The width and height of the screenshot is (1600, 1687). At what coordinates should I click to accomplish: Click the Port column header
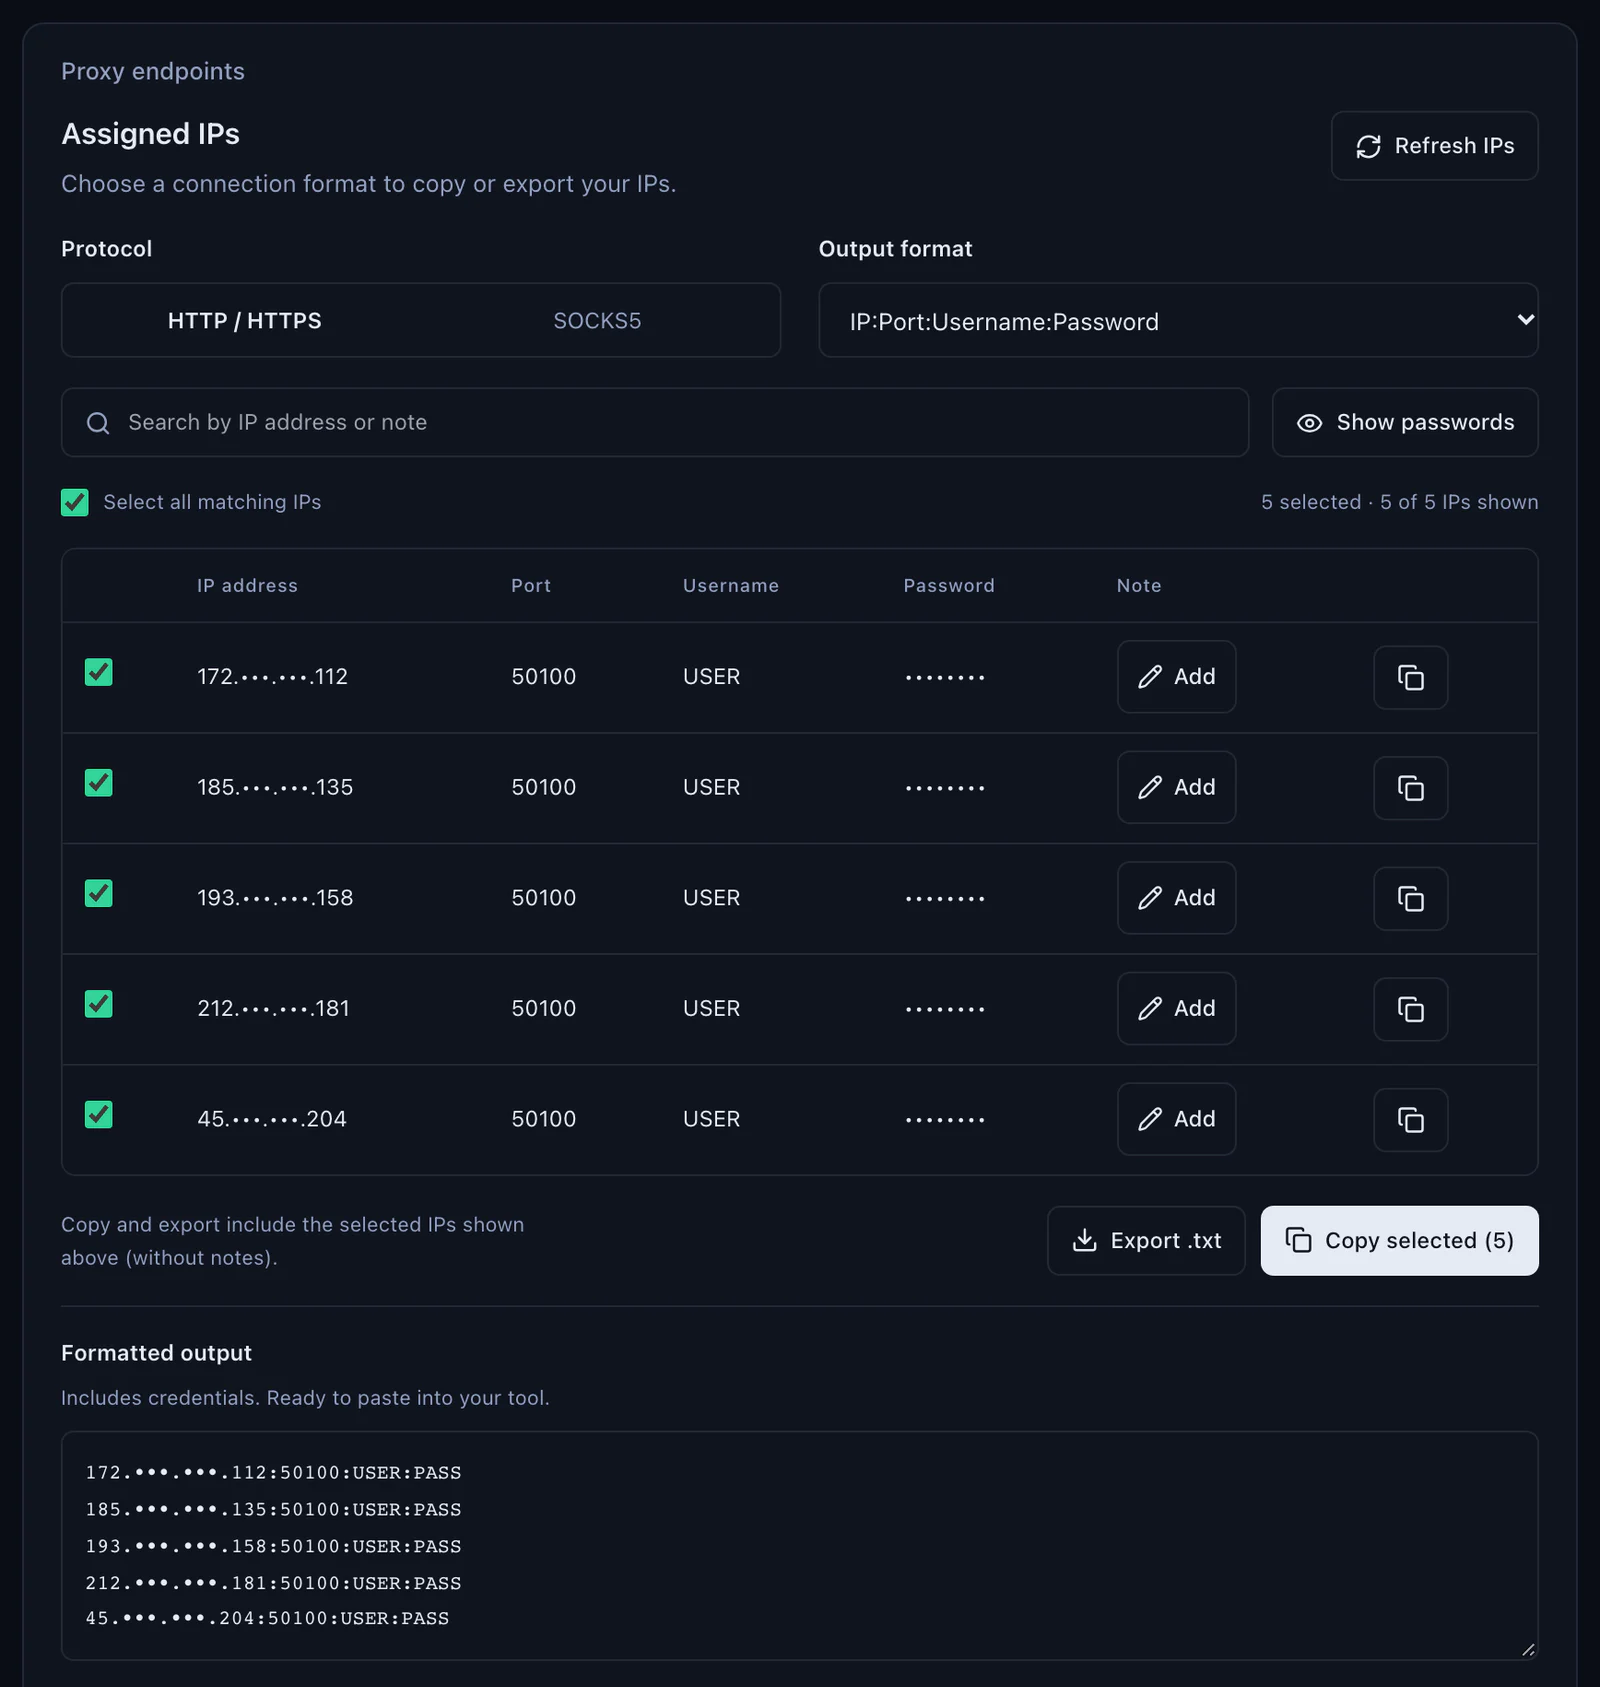point(531,586)
